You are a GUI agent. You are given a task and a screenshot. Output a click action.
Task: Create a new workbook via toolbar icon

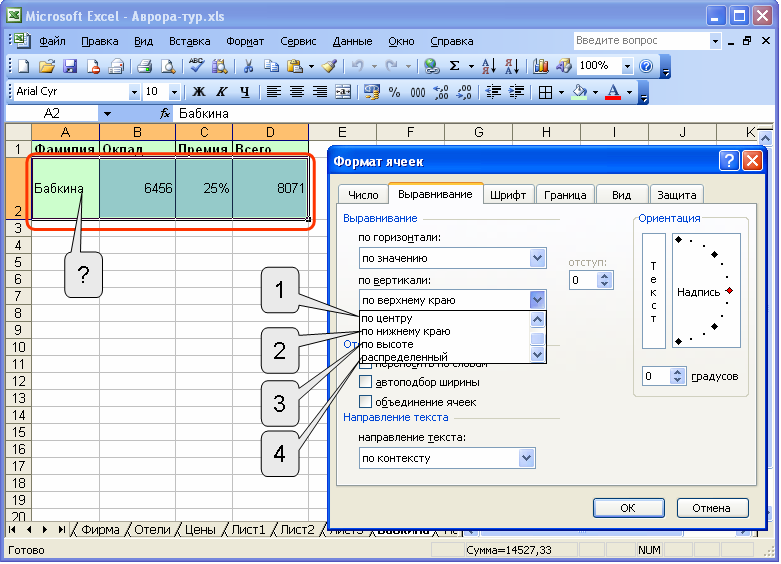(23, 66)
